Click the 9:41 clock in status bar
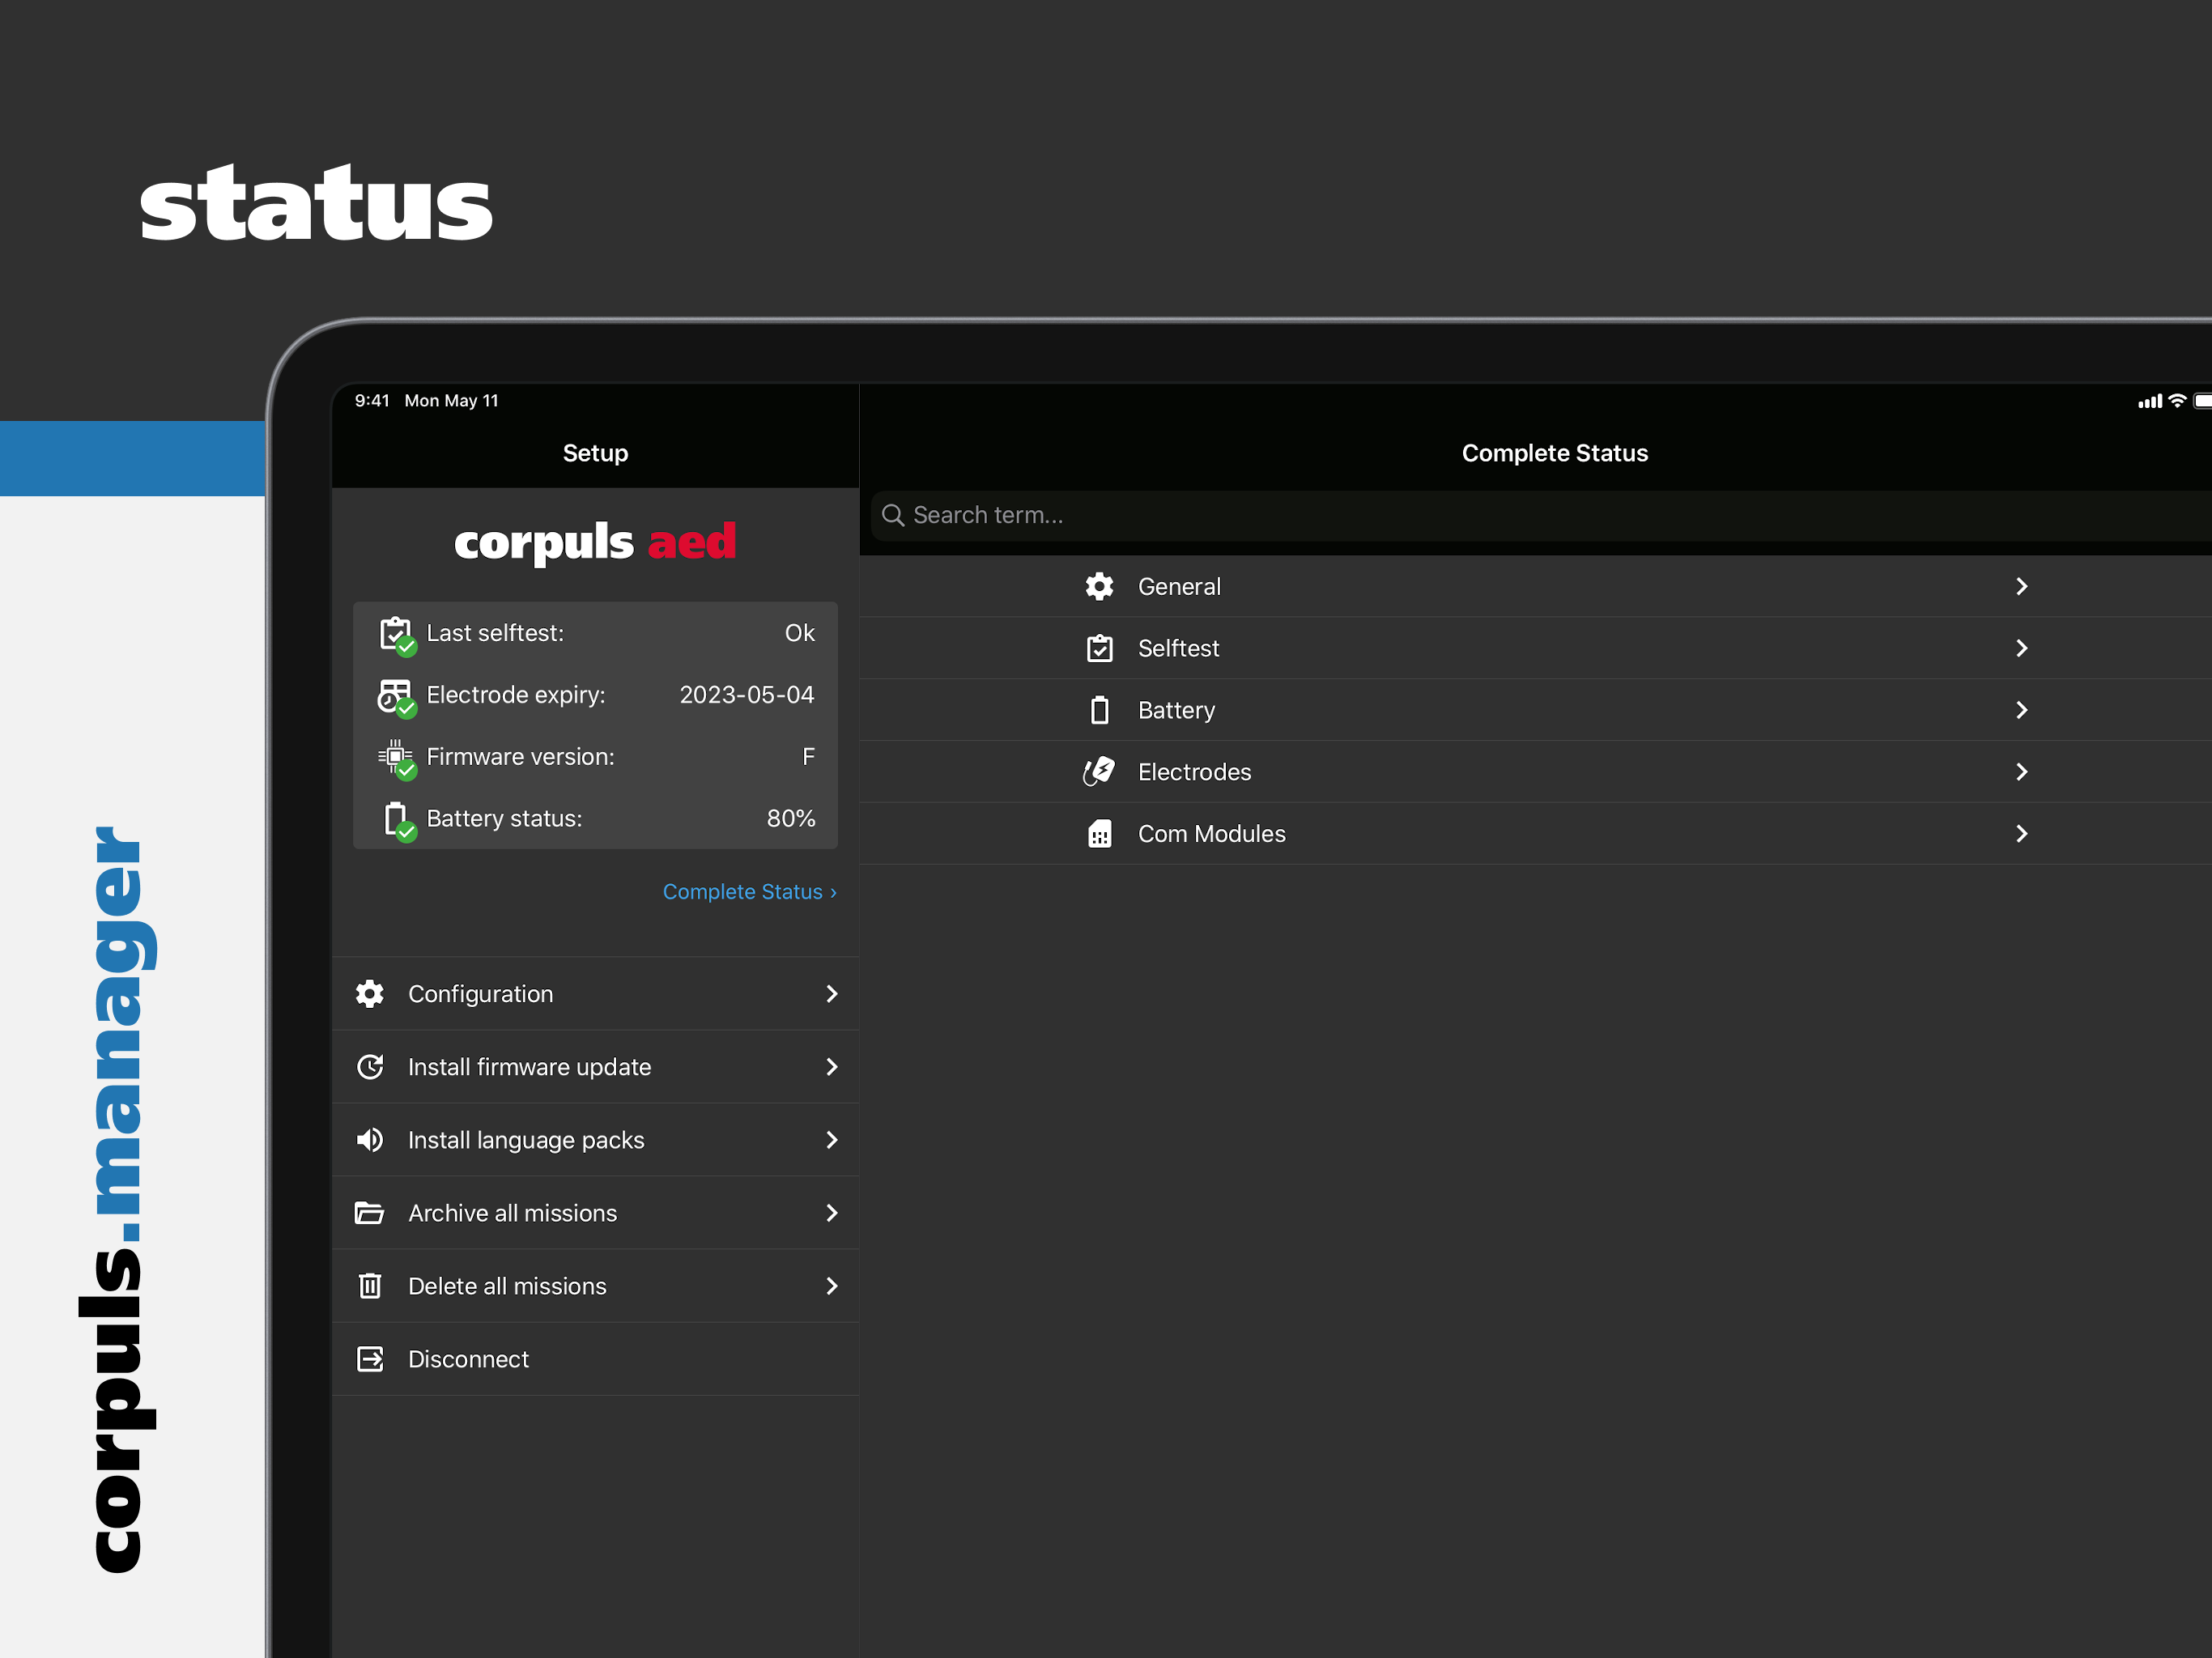Viewport: 2212px width, 1658px height. tap(372, 401)
